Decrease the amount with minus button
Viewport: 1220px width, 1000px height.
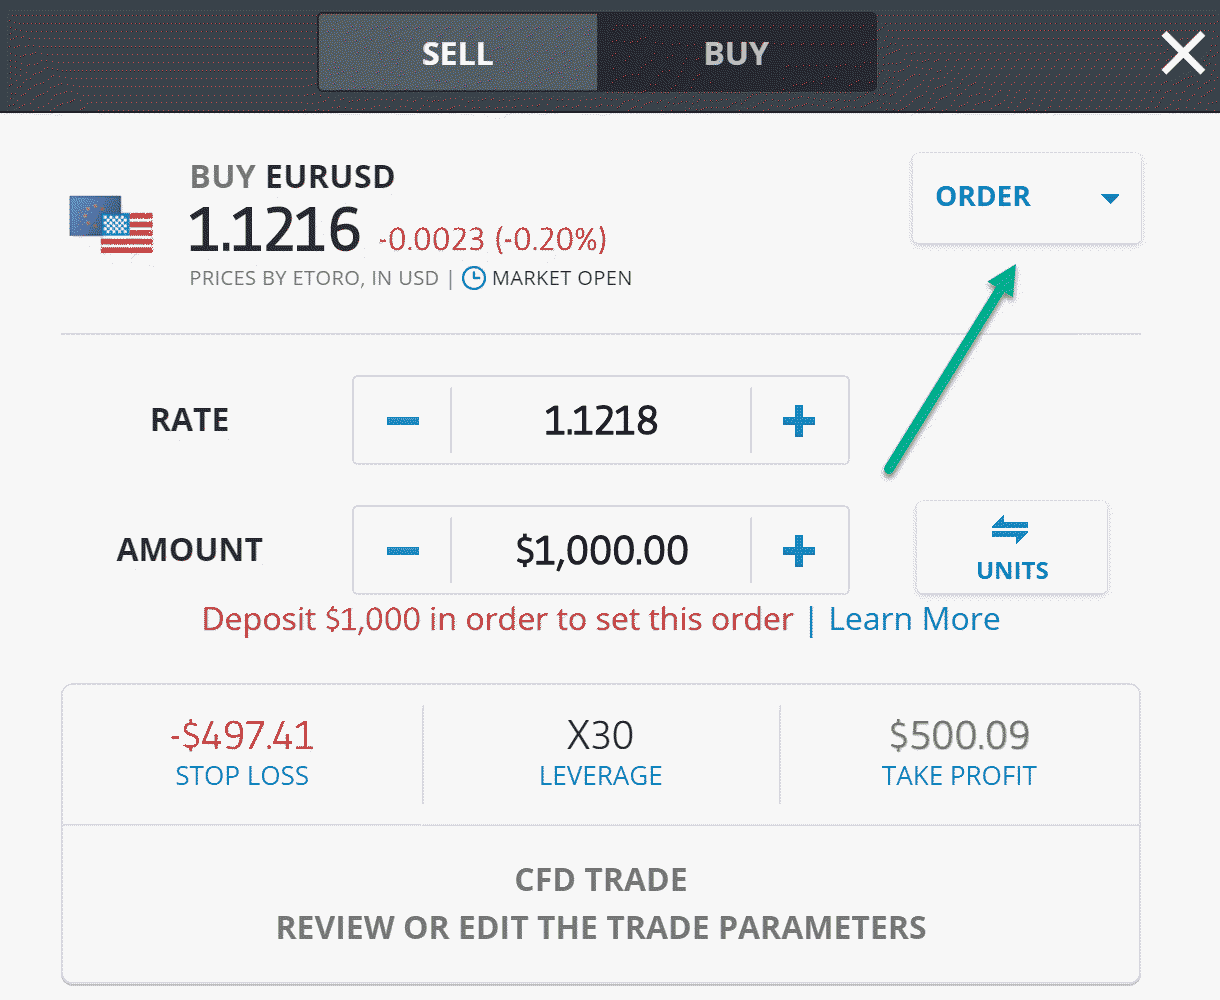(402, 550)
